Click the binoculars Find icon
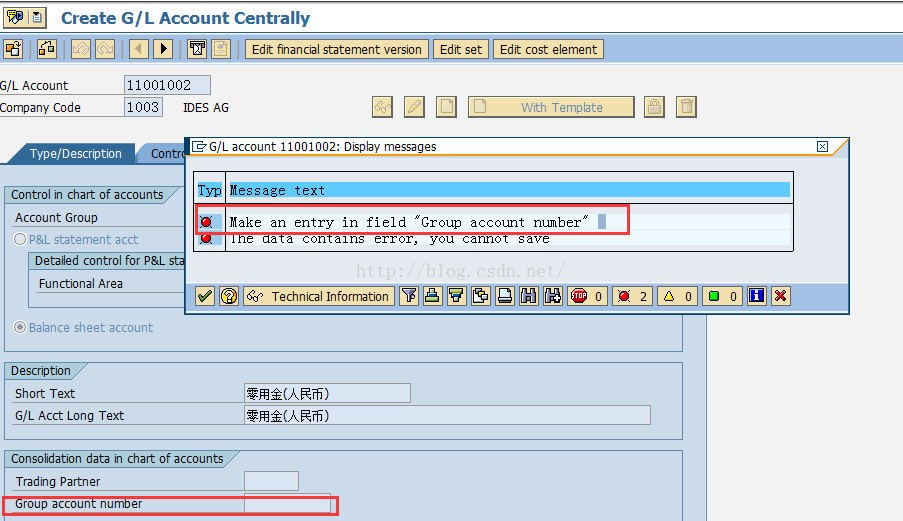903x521 pixels. click(x=529, y=296)
